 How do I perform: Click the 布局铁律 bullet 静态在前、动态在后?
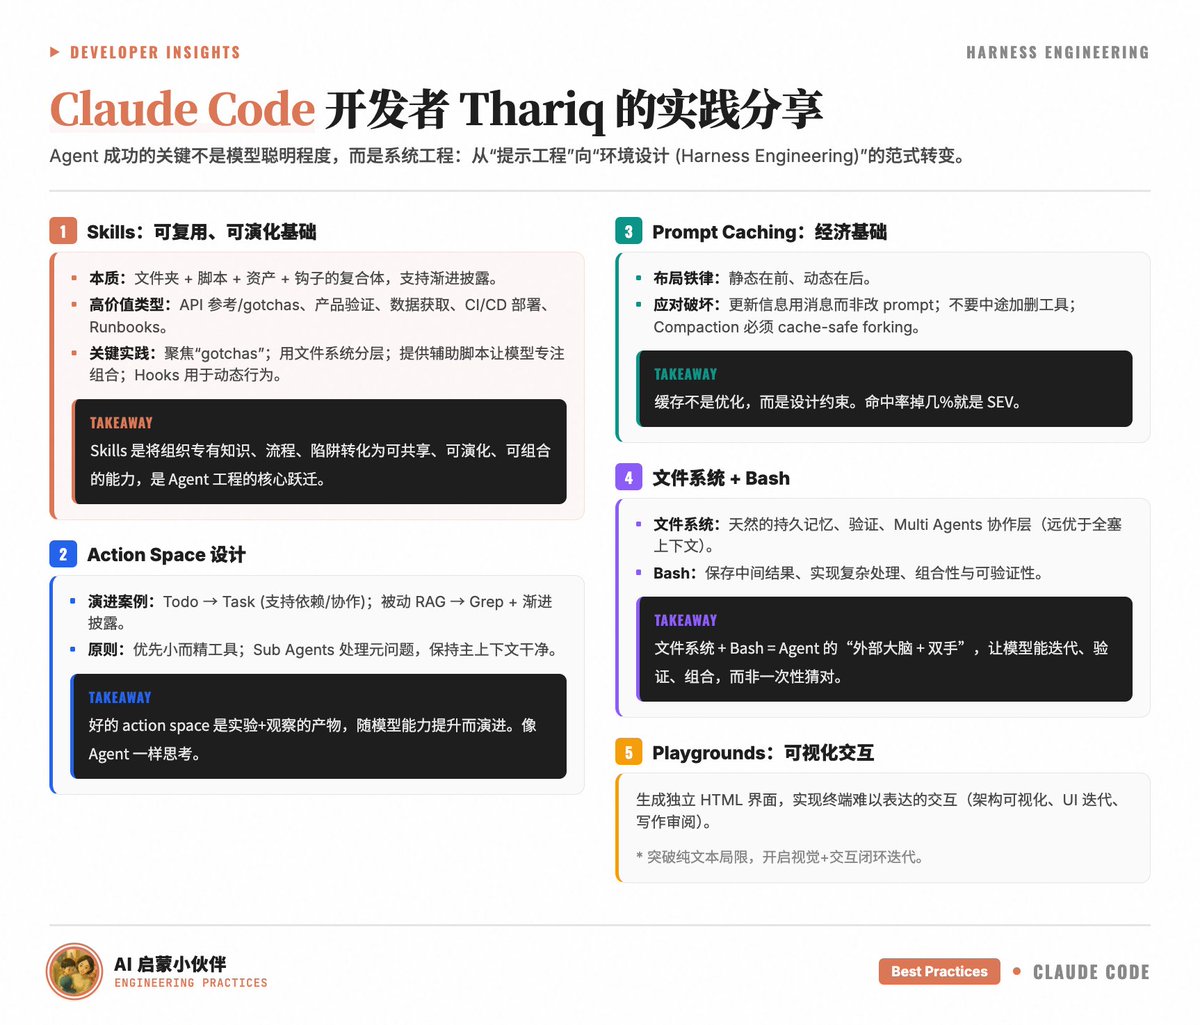click(763, 278)
